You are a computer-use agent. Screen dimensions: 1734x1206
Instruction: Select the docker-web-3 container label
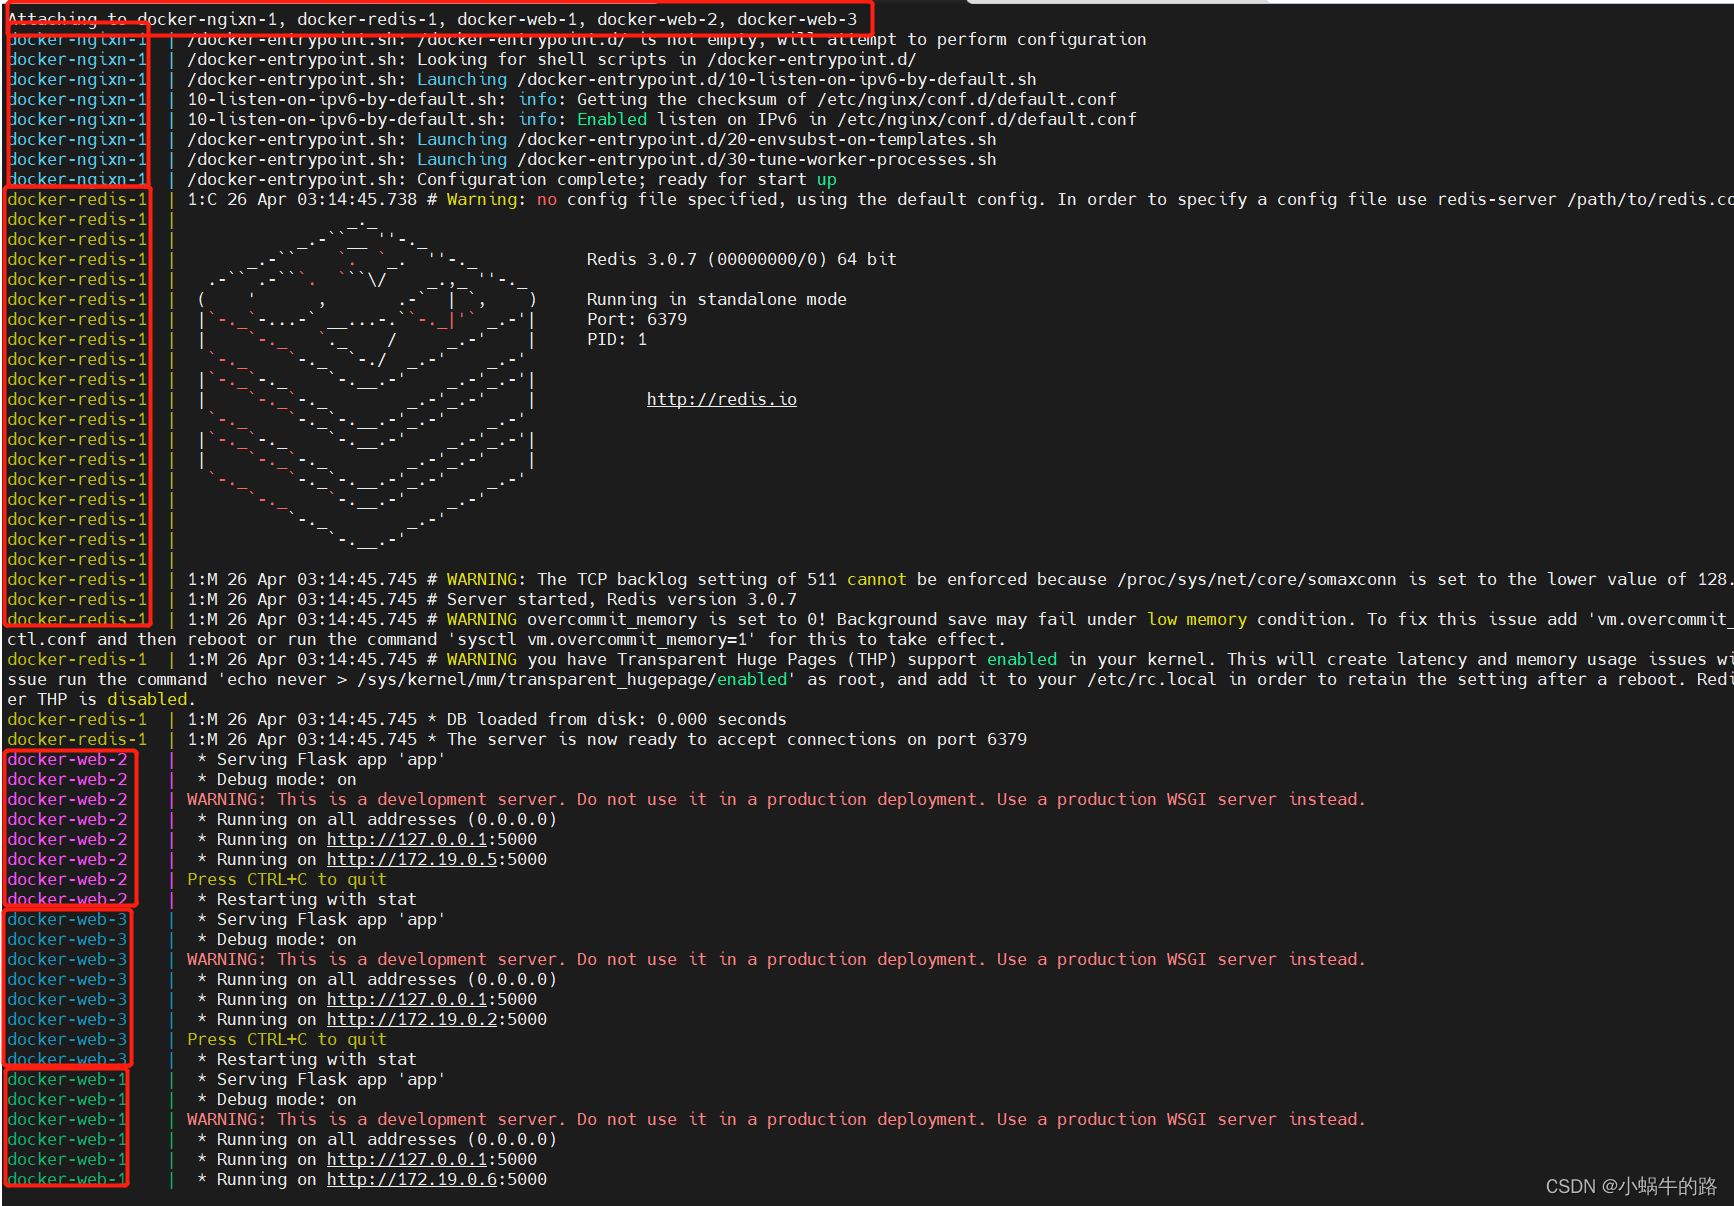pos(66,979)
